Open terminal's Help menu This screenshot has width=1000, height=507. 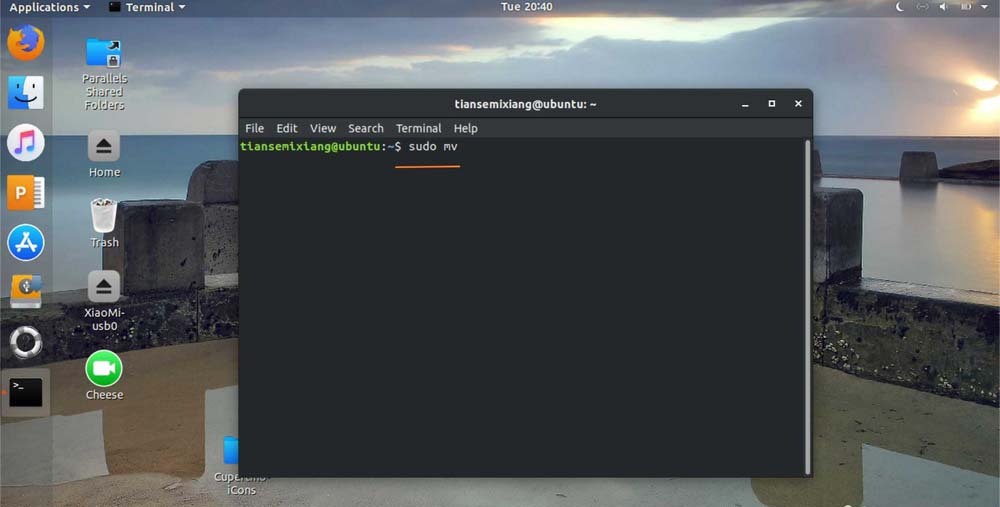click(x=465, y=128)
